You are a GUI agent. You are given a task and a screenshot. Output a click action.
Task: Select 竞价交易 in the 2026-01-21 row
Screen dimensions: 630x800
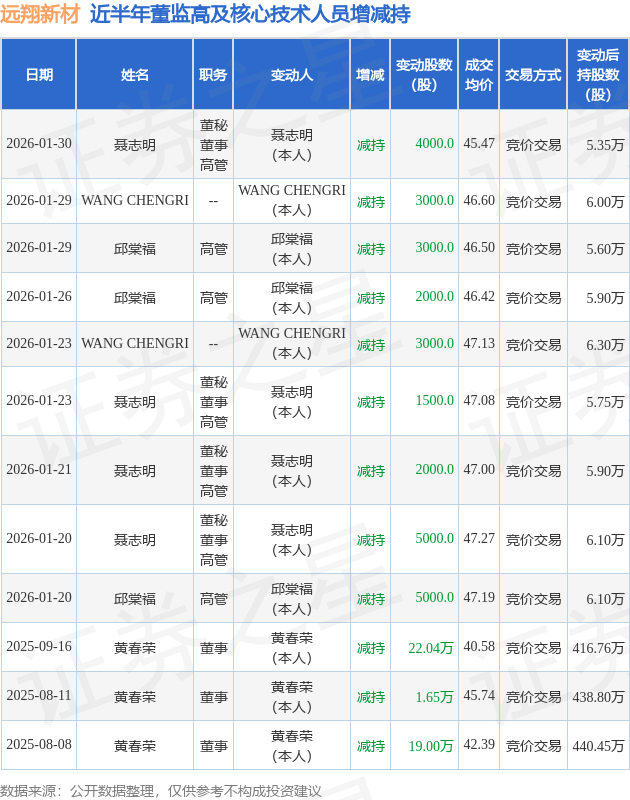pyautogui.click(x=533, y=471)
